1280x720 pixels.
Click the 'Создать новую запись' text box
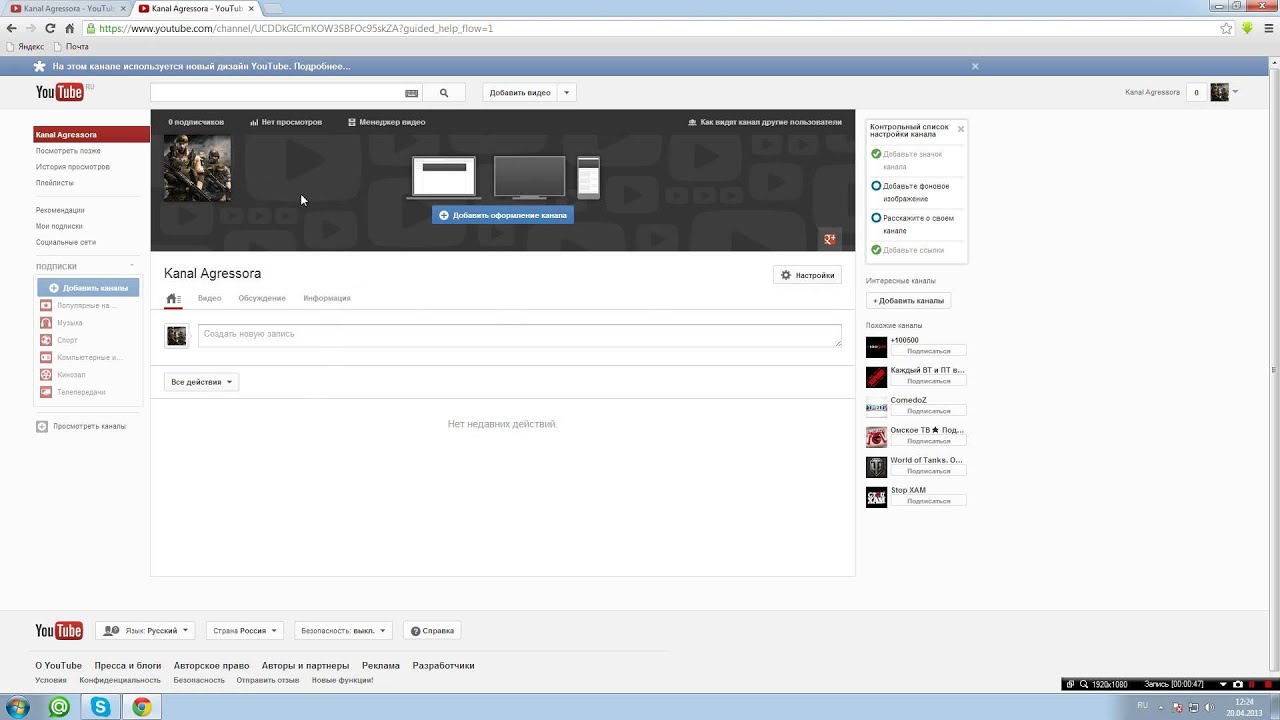pos(519,336)
